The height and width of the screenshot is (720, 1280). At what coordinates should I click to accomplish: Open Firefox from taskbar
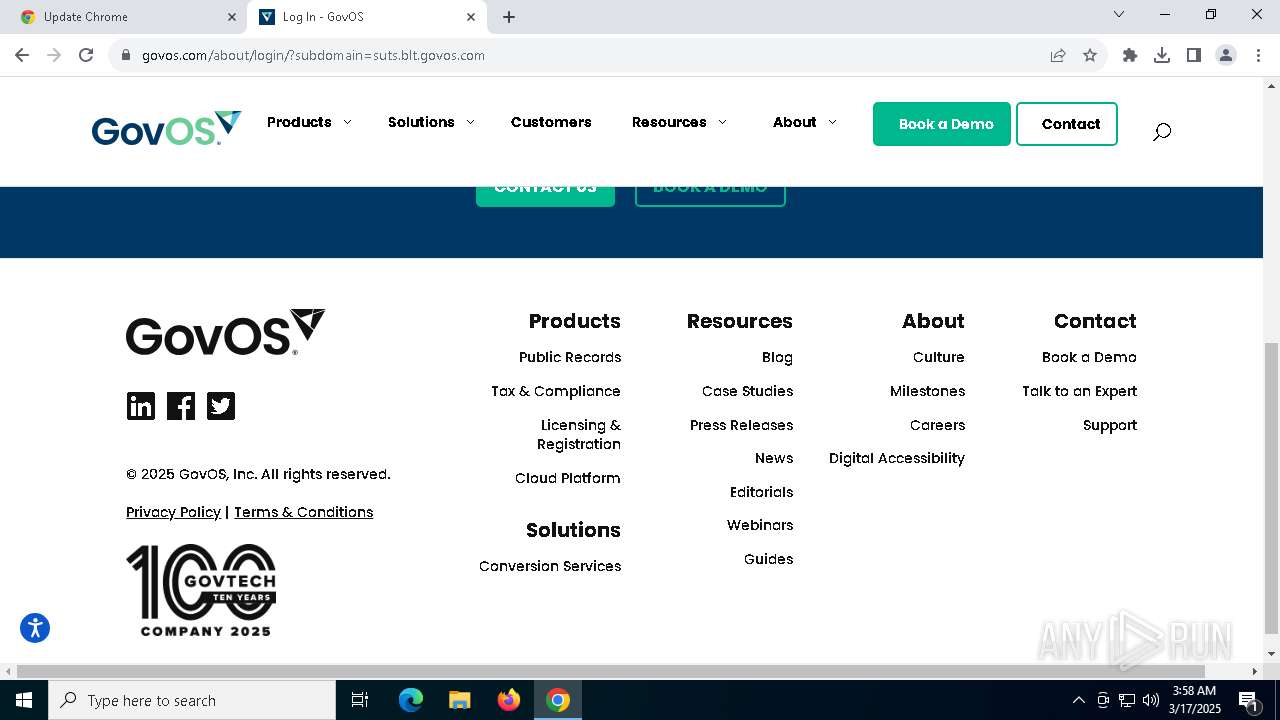[509, 700]
